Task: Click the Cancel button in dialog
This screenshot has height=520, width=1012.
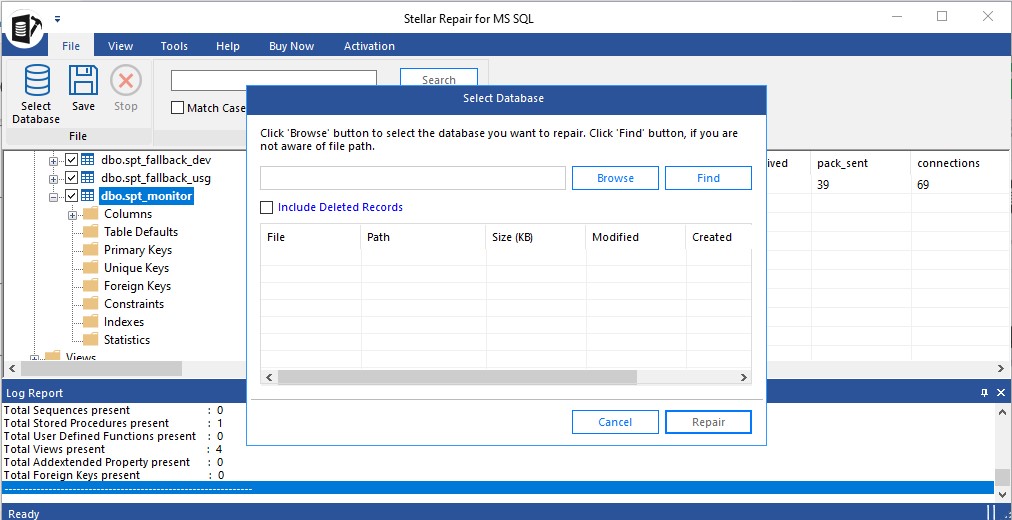Action: pos(615,422)
